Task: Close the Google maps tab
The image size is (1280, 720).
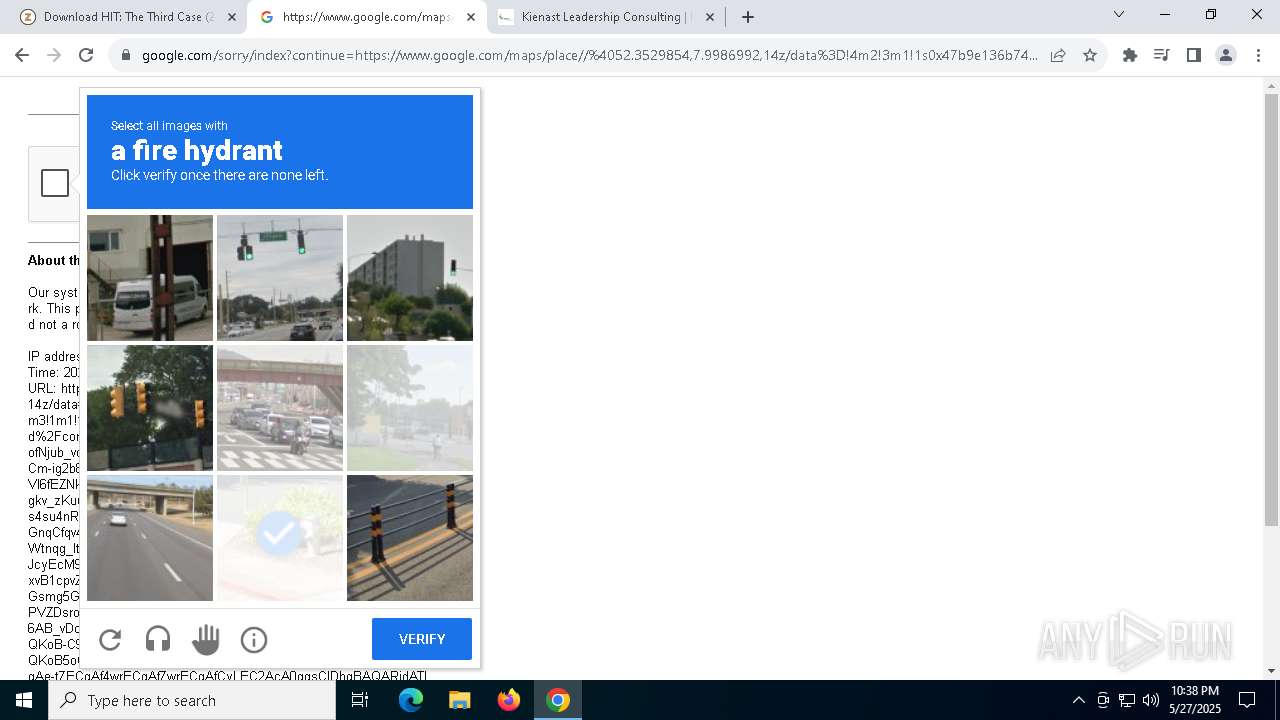Action: coord(471,17)
